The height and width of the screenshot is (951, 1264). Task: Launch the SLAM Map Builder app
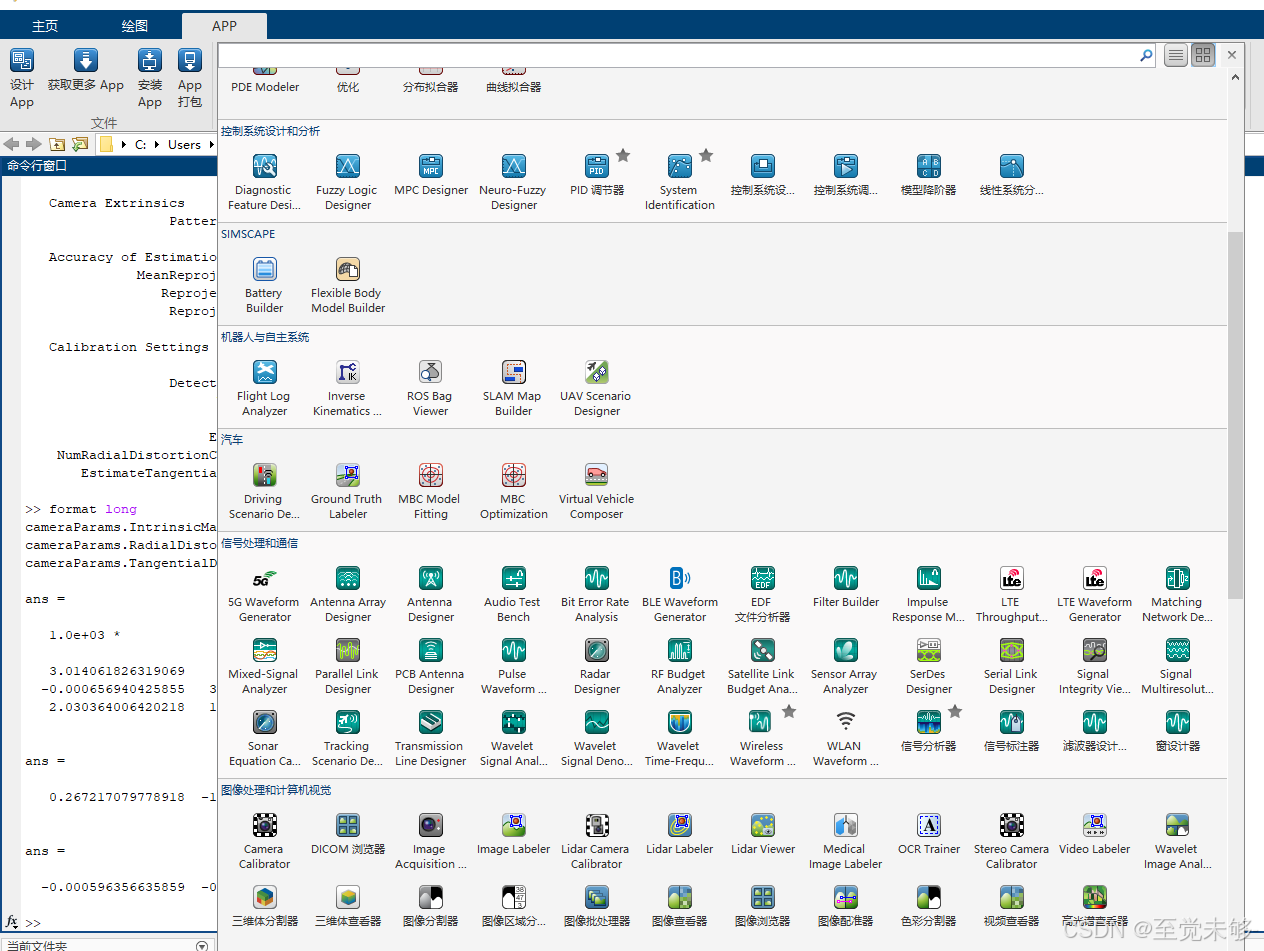[513, 388]
